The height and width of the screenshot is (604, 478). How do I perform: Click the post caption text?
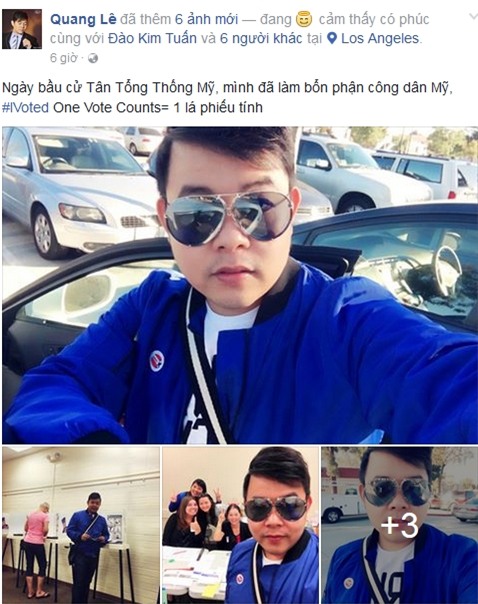[x=227, y=97]
